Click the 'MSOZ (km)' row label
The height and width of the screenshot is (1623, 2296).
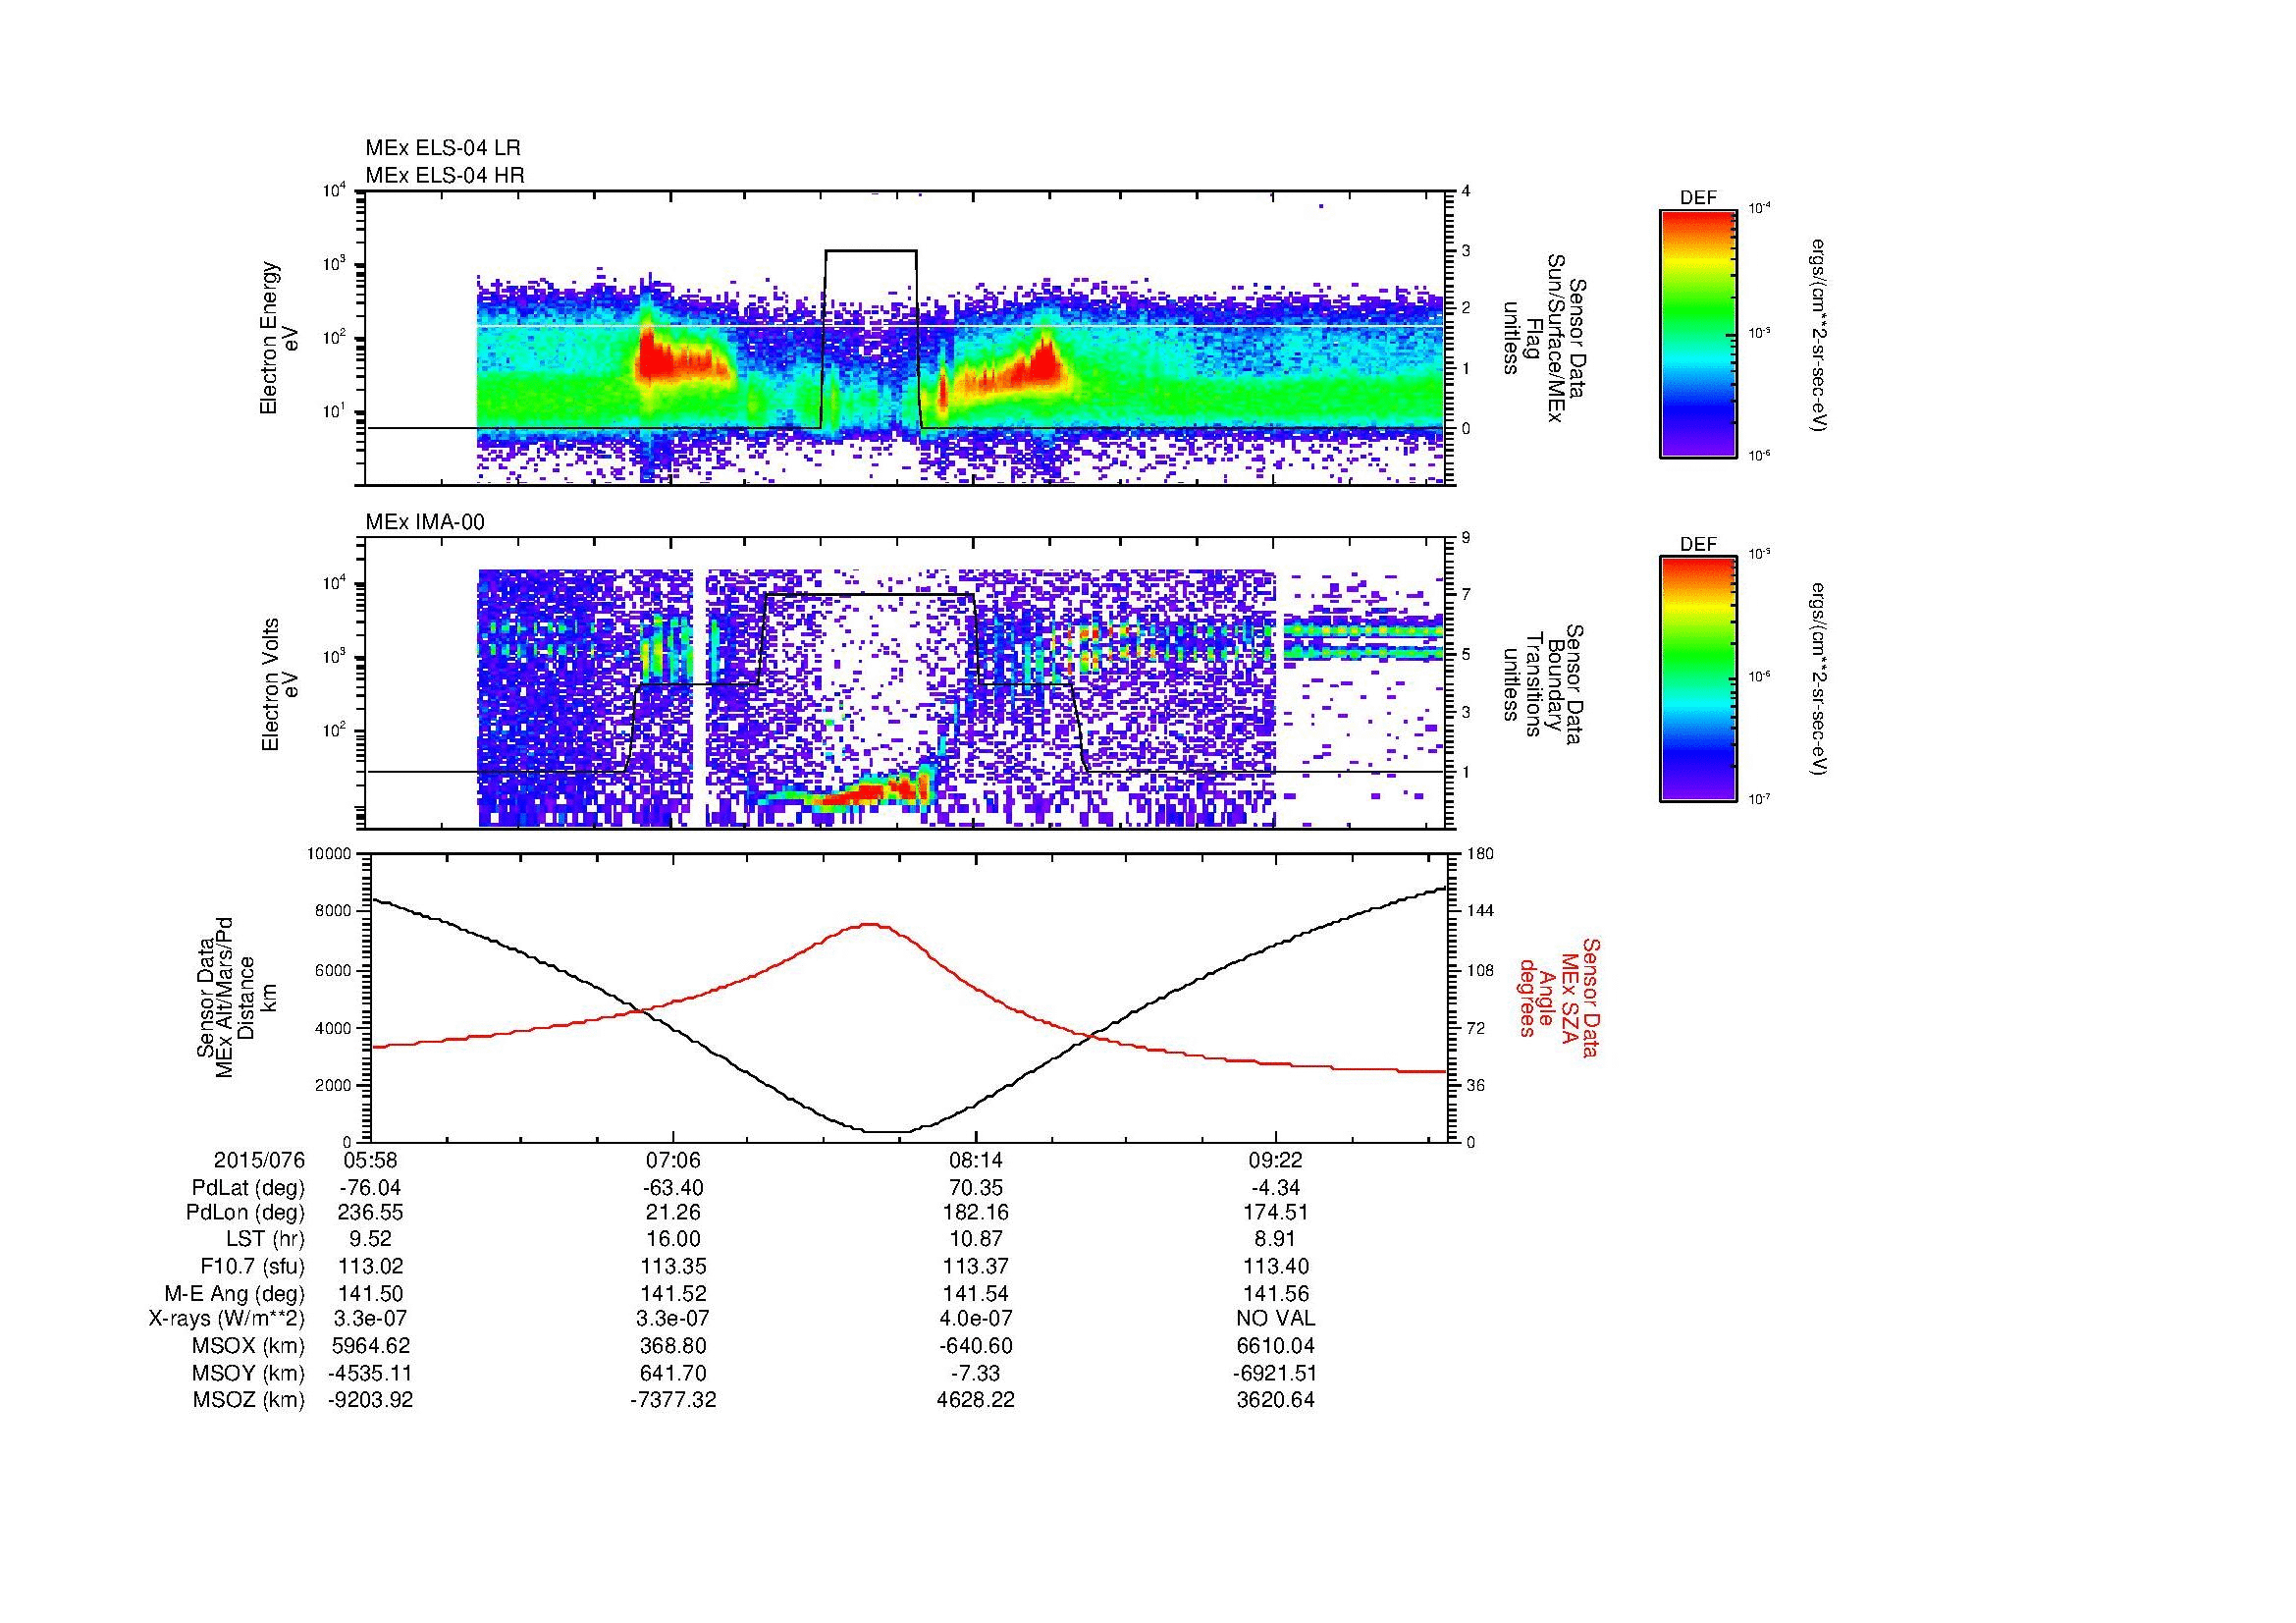249,1400
